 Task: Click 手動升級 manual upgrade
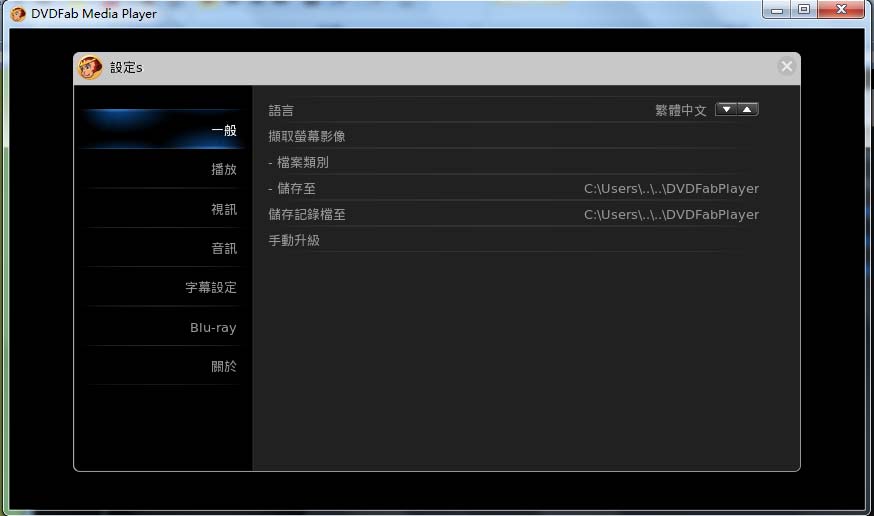pyautogui.click(x=294, y=240)
